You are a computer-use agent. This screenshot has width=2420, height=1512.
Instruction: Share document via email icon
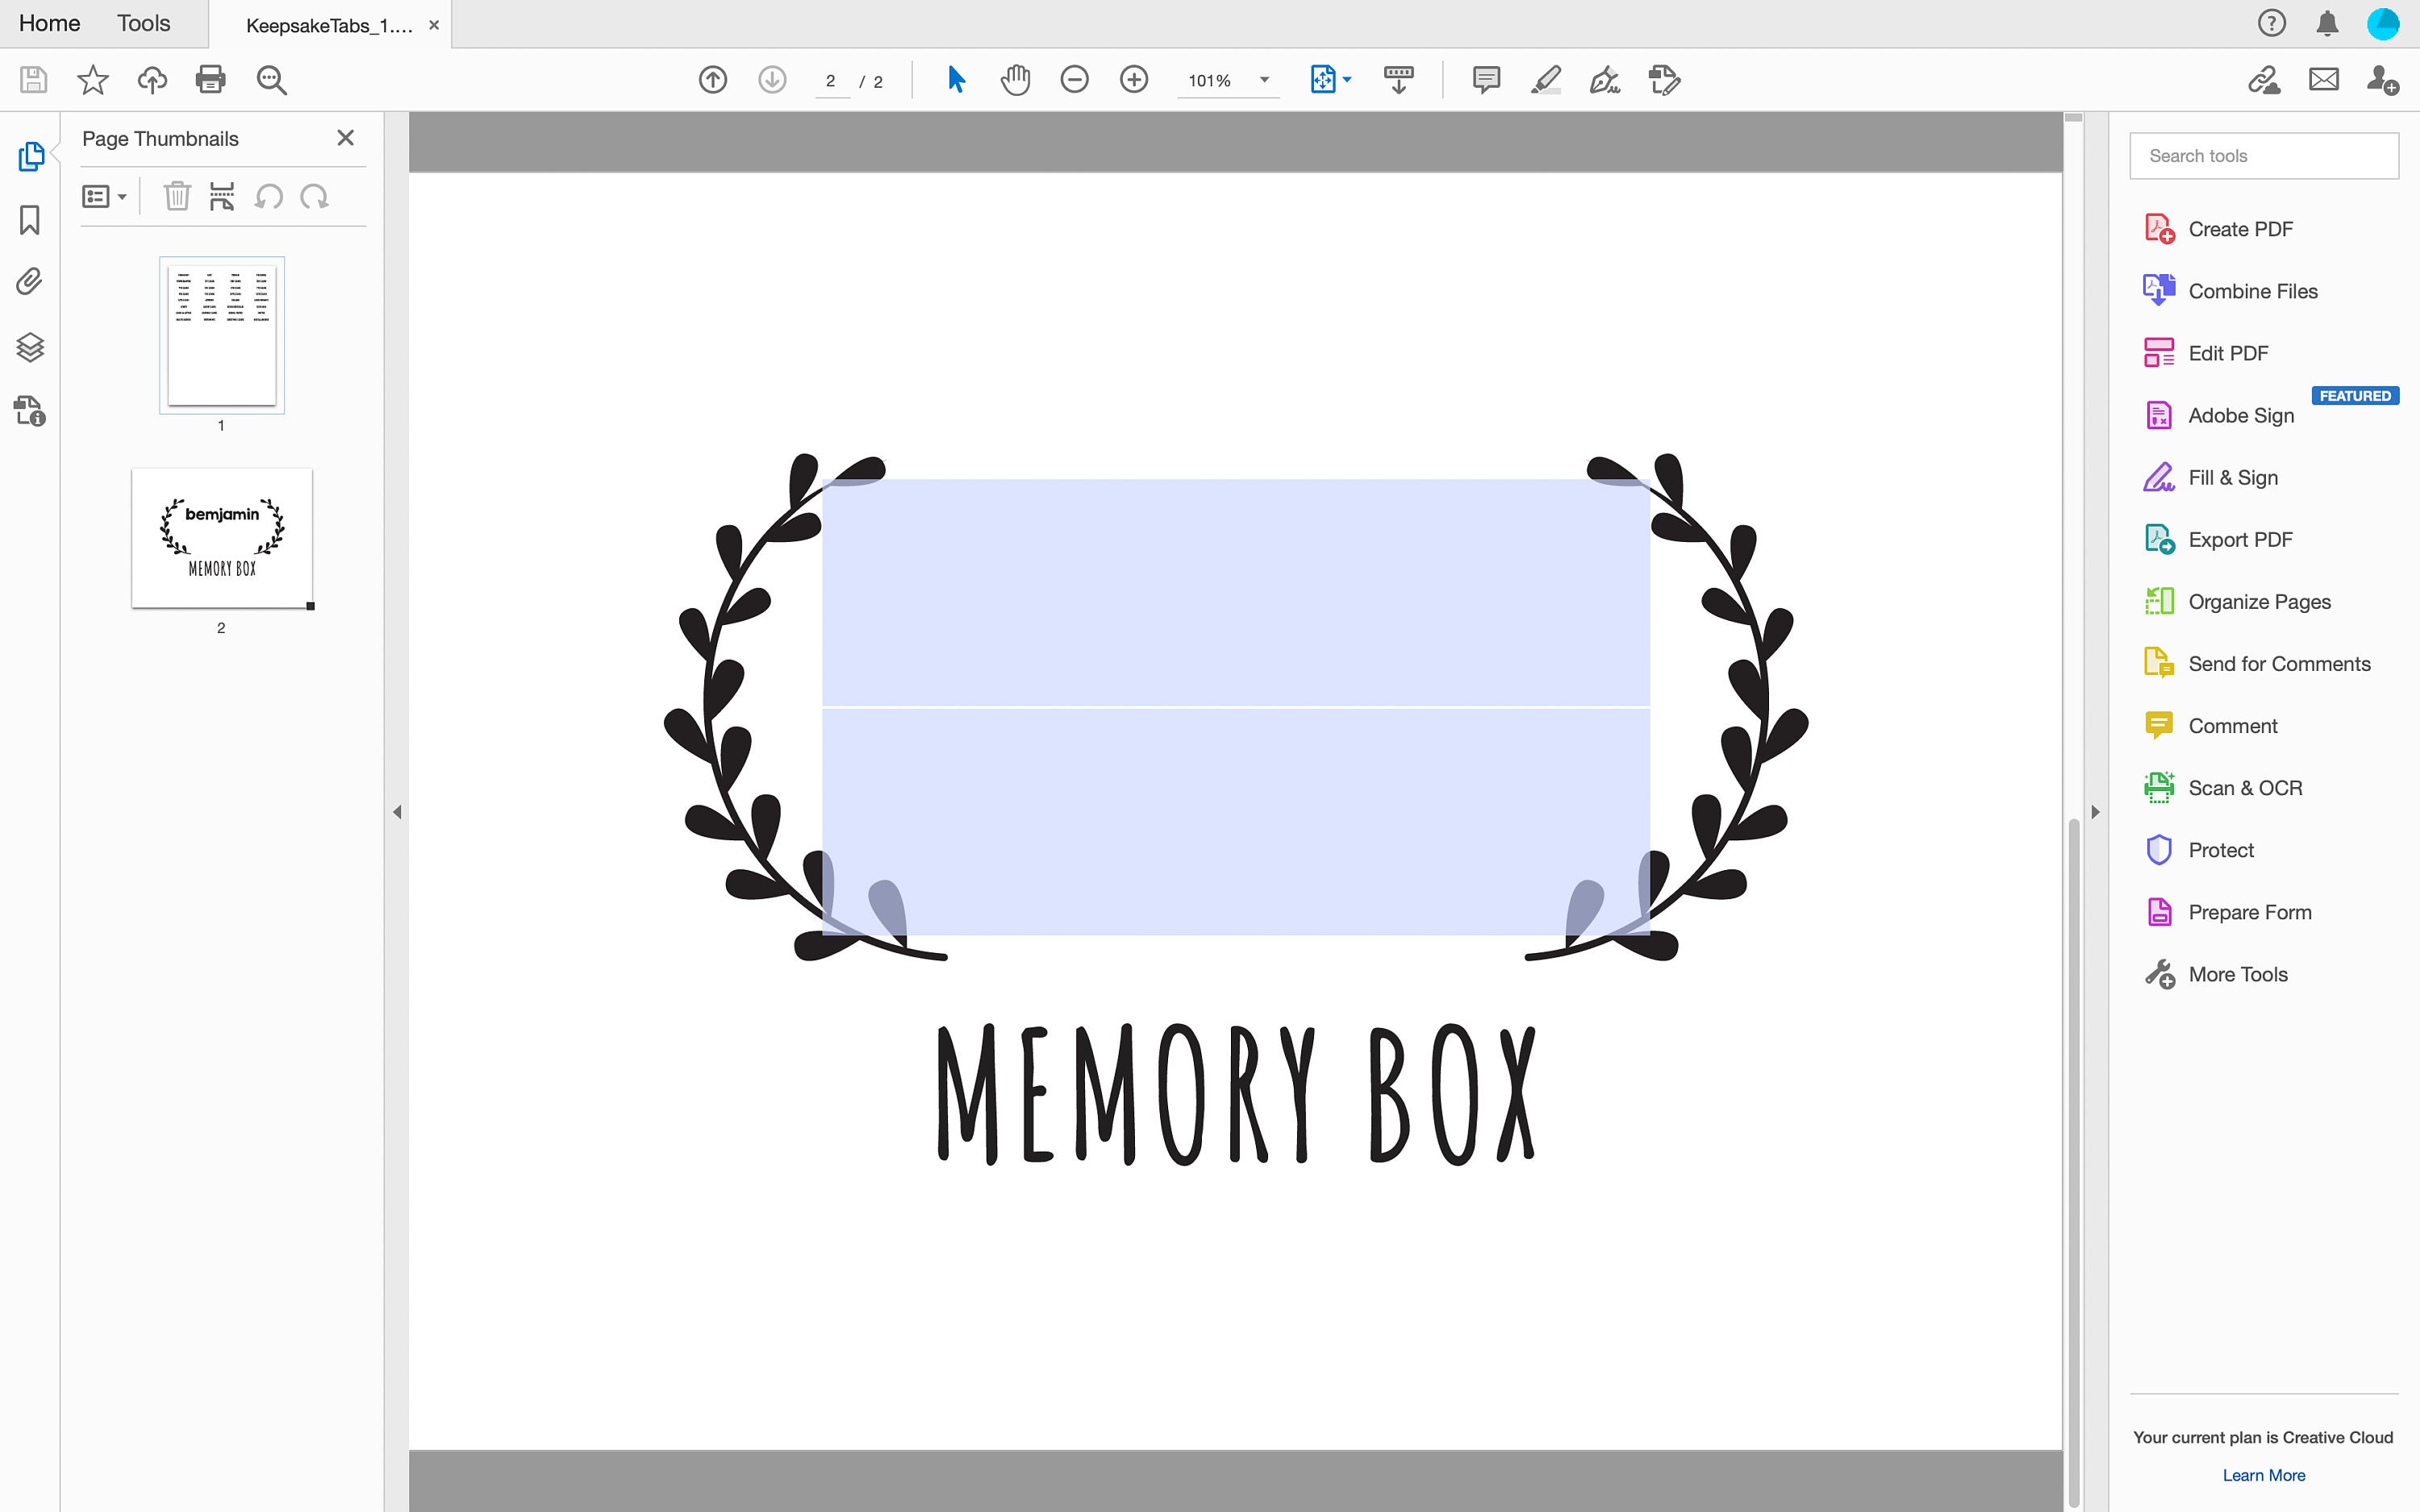click(2323, 79)
